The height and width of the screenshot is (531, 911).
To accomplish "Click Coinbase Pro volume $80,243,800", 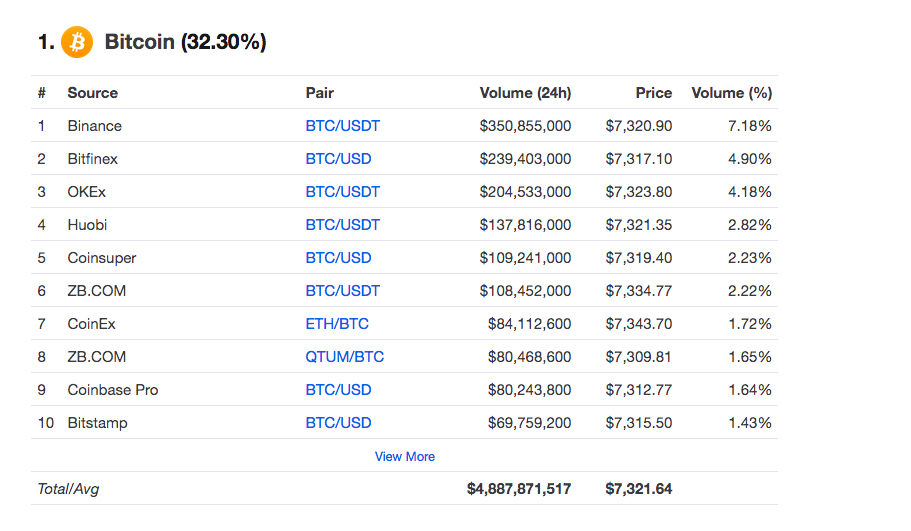I will 529,390.
